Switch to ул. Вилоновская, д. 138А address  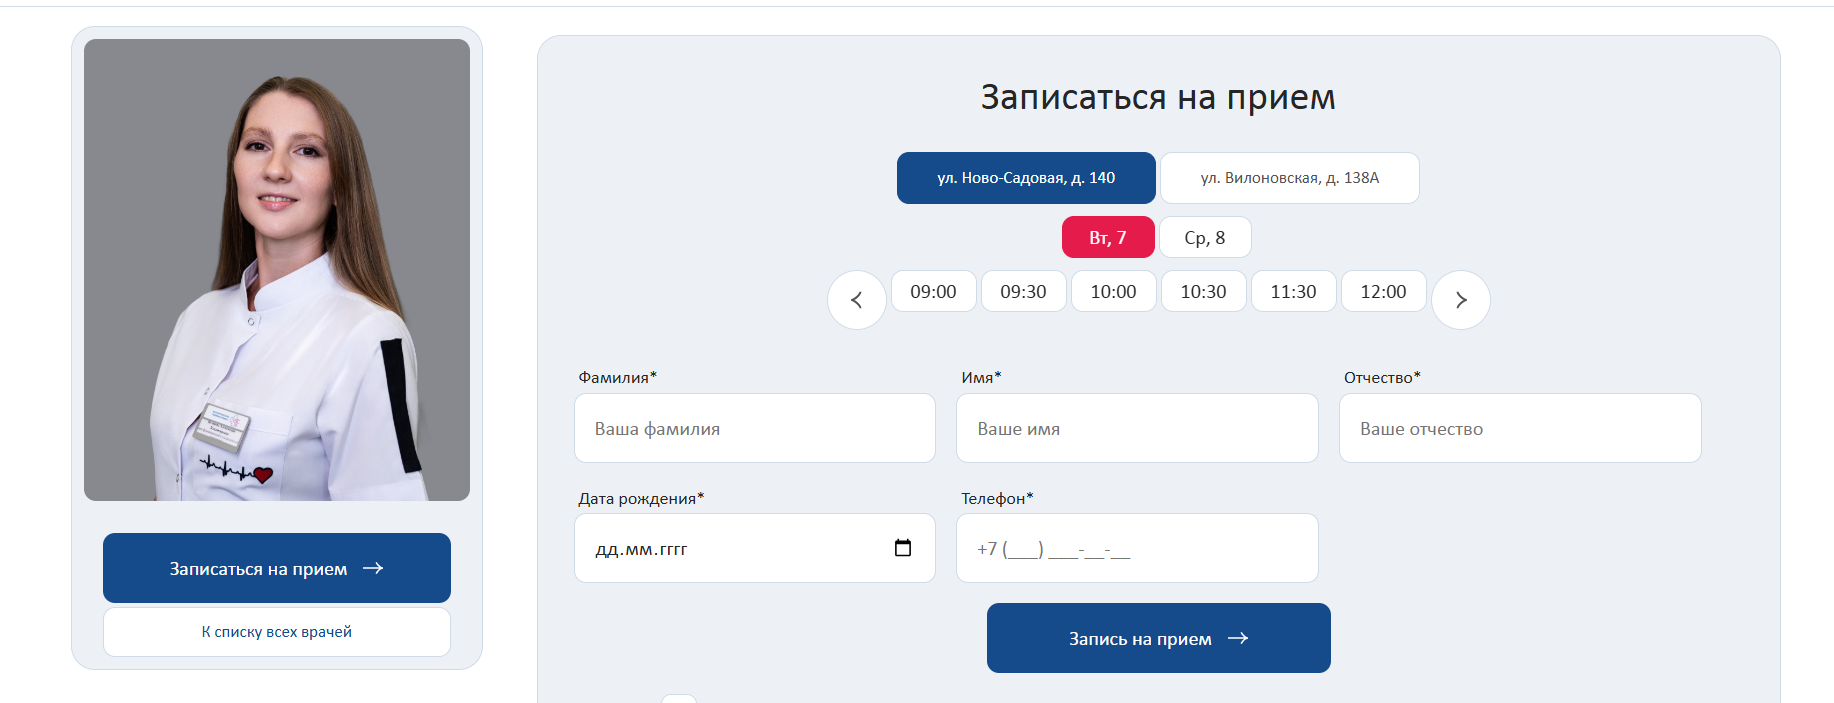[1290, 178]
